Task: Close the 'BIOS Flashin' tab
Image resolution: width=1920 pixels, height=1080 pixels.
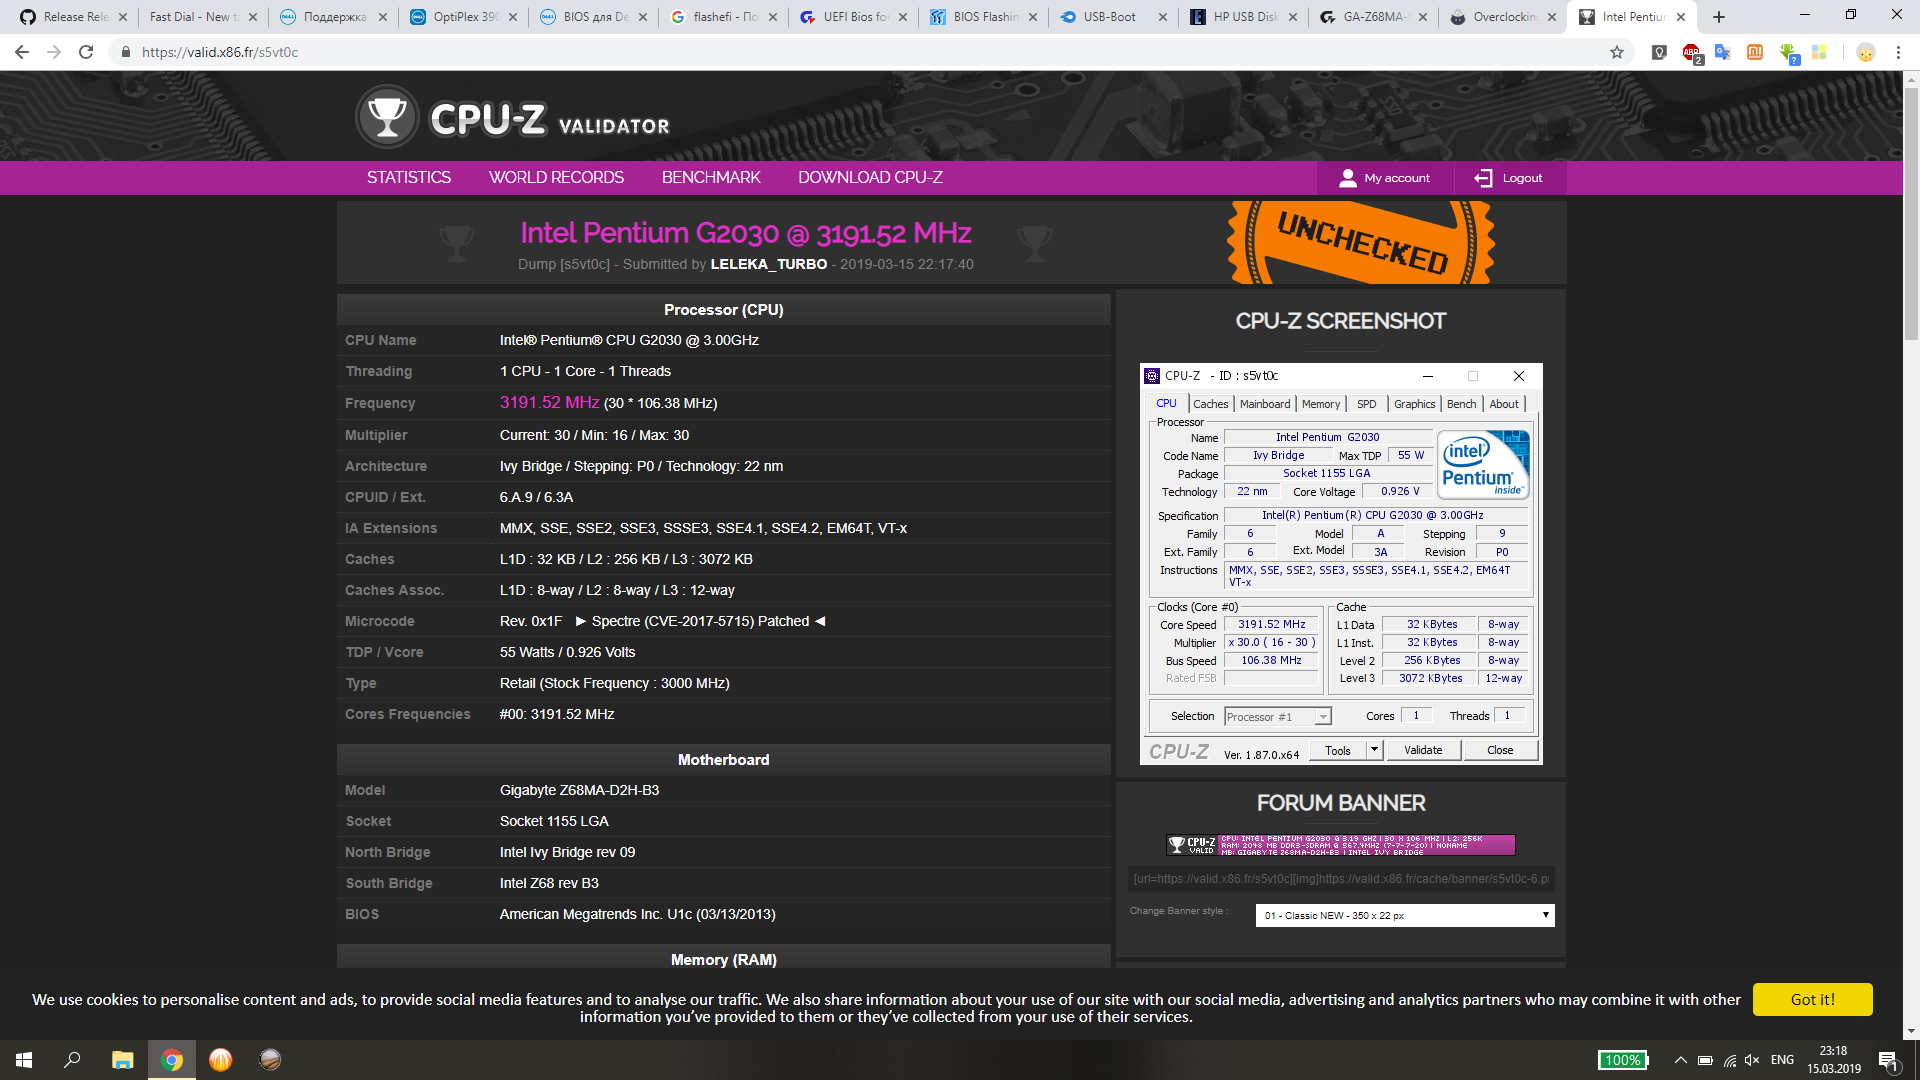Action: 1033,17
